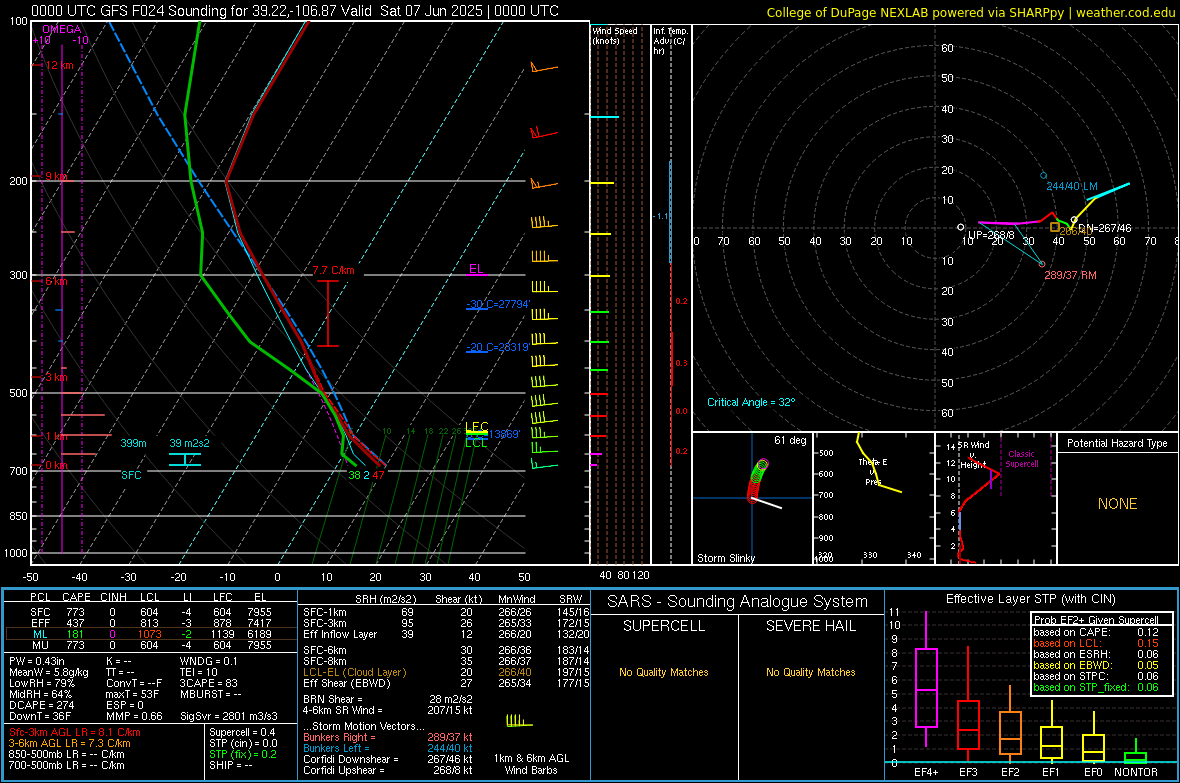Click the DN=267/46 Corfidi label
The image size is (1180, 783).
(x=1105, y=228)
